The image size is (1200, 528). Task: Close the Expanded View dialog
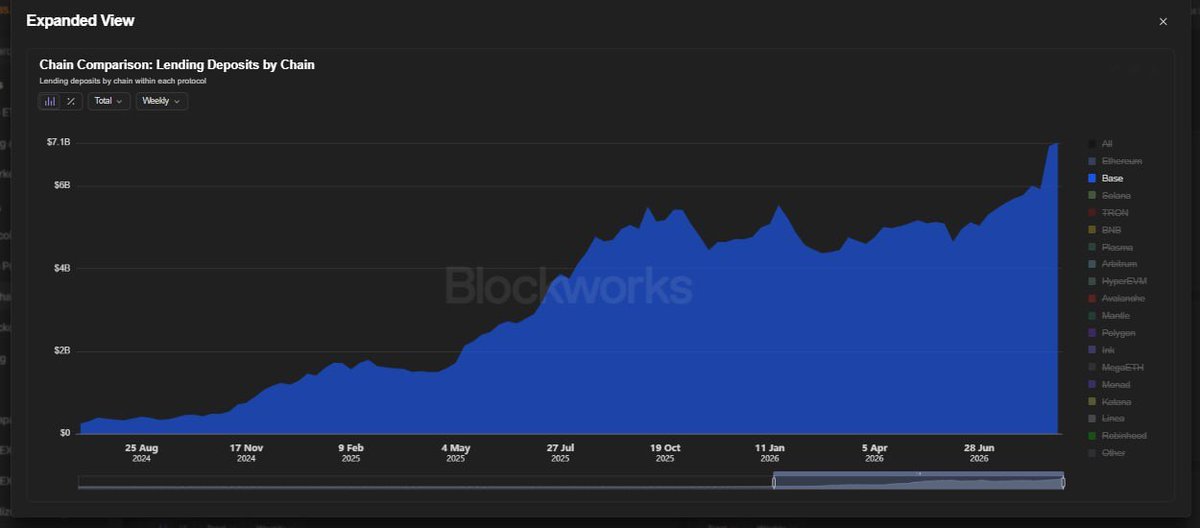point(1162,21)
